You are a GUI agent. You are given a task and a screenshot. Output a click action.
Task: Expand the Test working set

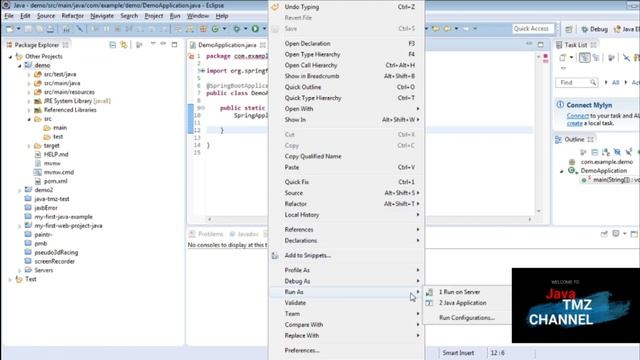(10, 279)
